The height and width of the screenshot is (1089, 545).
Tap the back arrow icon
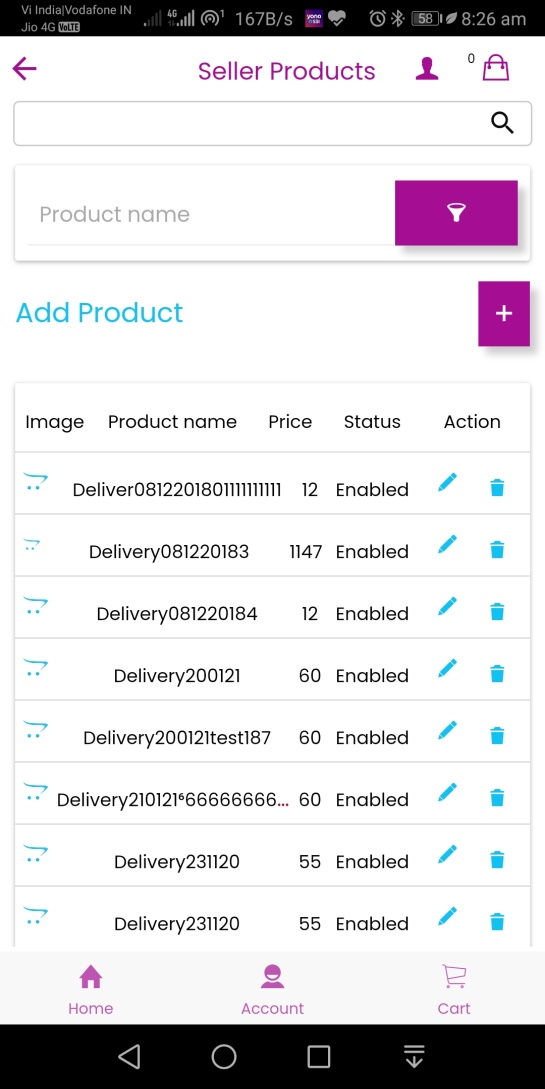tap(24, 69)
